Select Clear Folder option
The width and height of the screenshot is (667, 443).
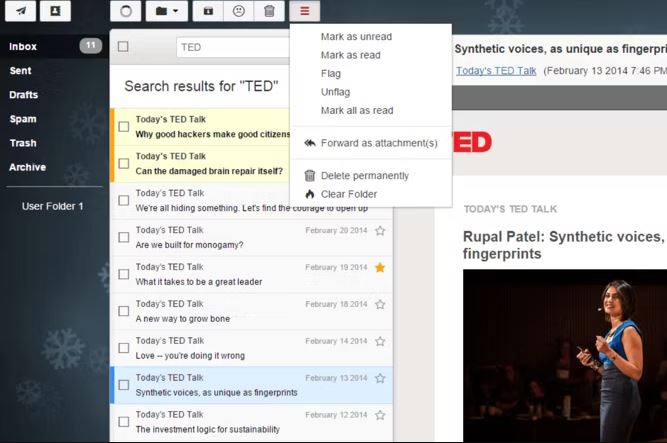(x=349, y=194)
